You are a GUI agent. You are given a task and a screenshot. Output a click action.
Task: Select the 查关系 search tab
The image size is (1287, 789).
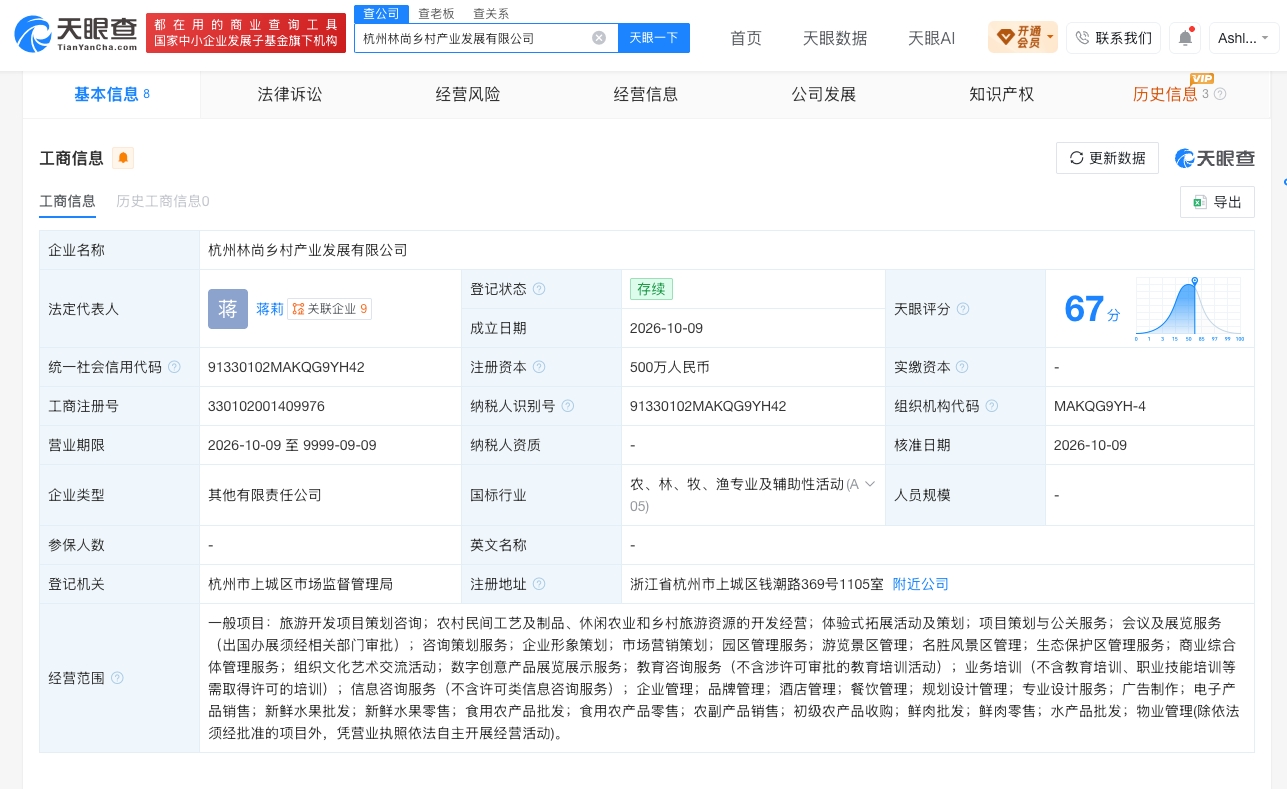[x=491, y=13]
